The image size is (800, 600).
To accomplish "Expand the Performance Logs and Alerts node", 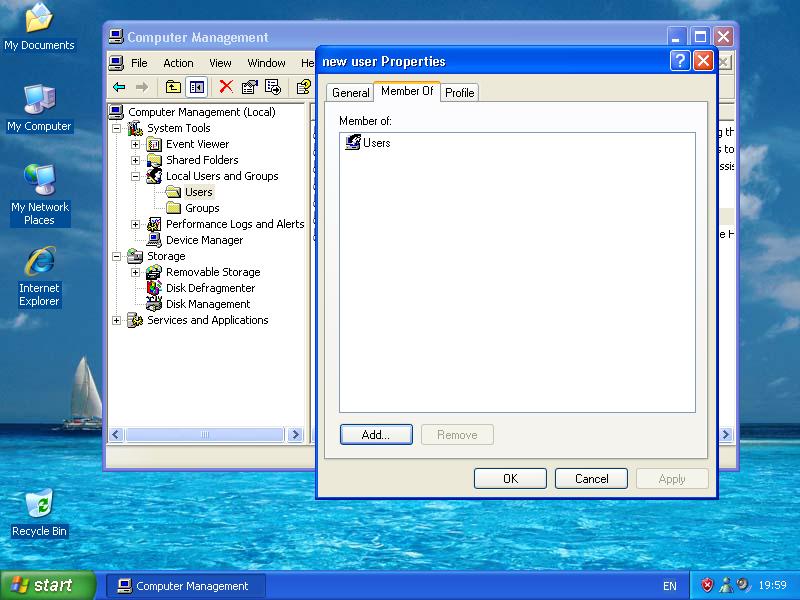I will click(x=135, y=224).
